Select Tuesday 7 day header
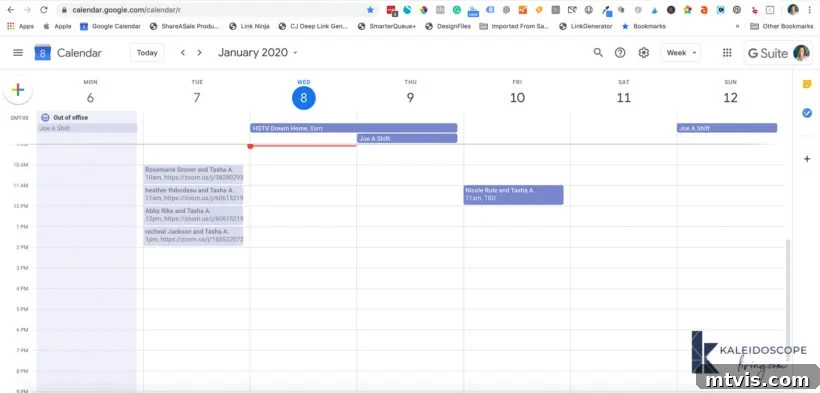 197,93
